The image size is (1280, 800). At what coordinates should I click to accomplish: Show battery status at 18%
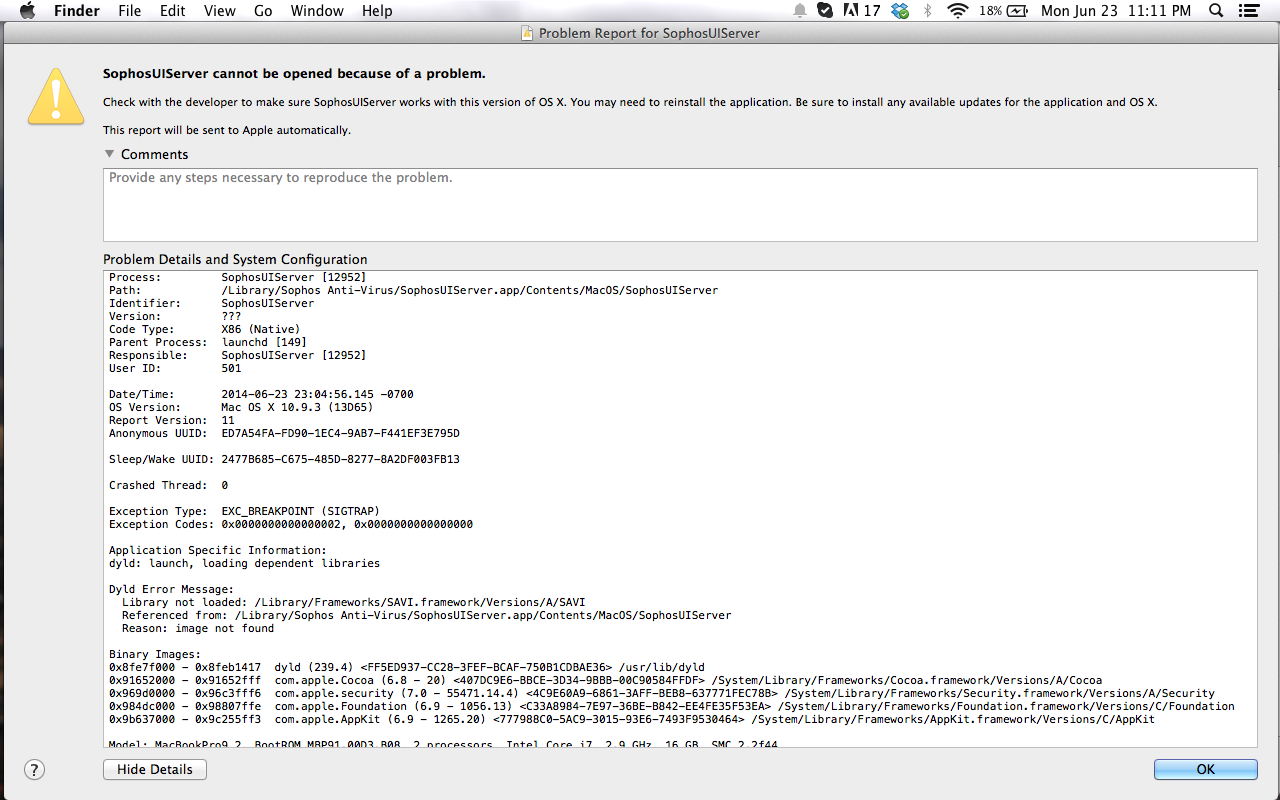pyautogui.click(x=1003, y=11)
